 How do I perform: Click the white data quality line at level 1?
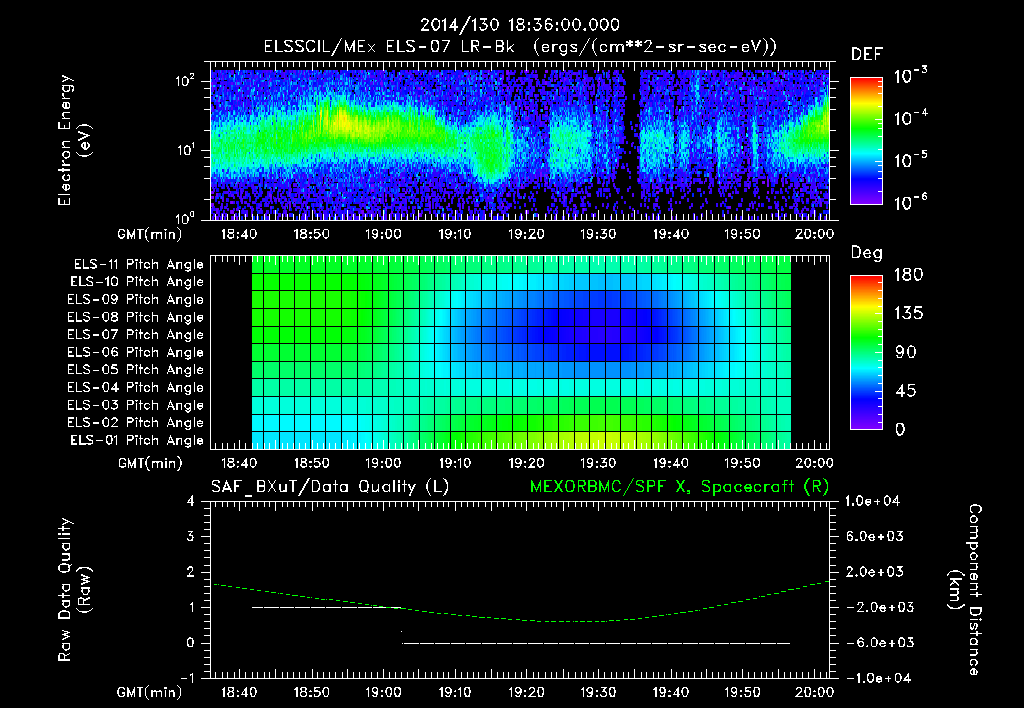(327, 607)
